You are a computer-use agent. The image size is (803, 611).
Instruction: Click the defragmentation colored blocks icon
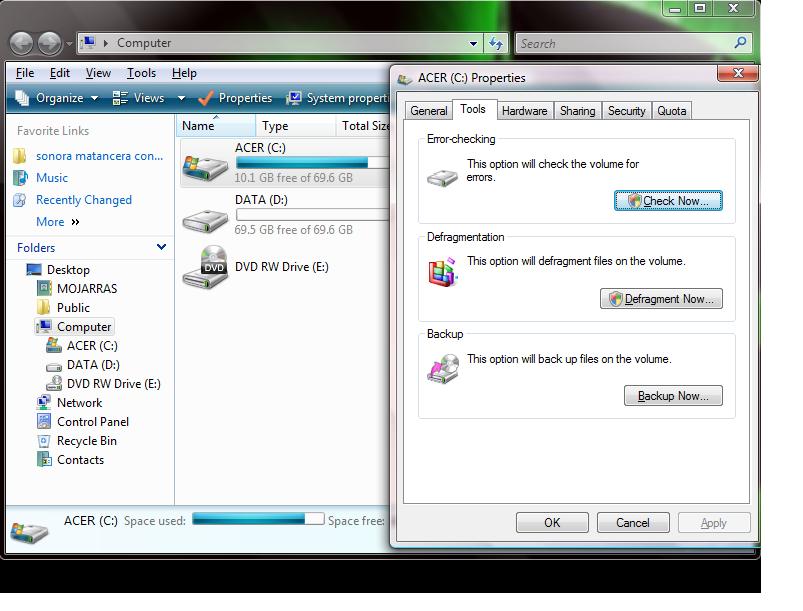(442, 272)
